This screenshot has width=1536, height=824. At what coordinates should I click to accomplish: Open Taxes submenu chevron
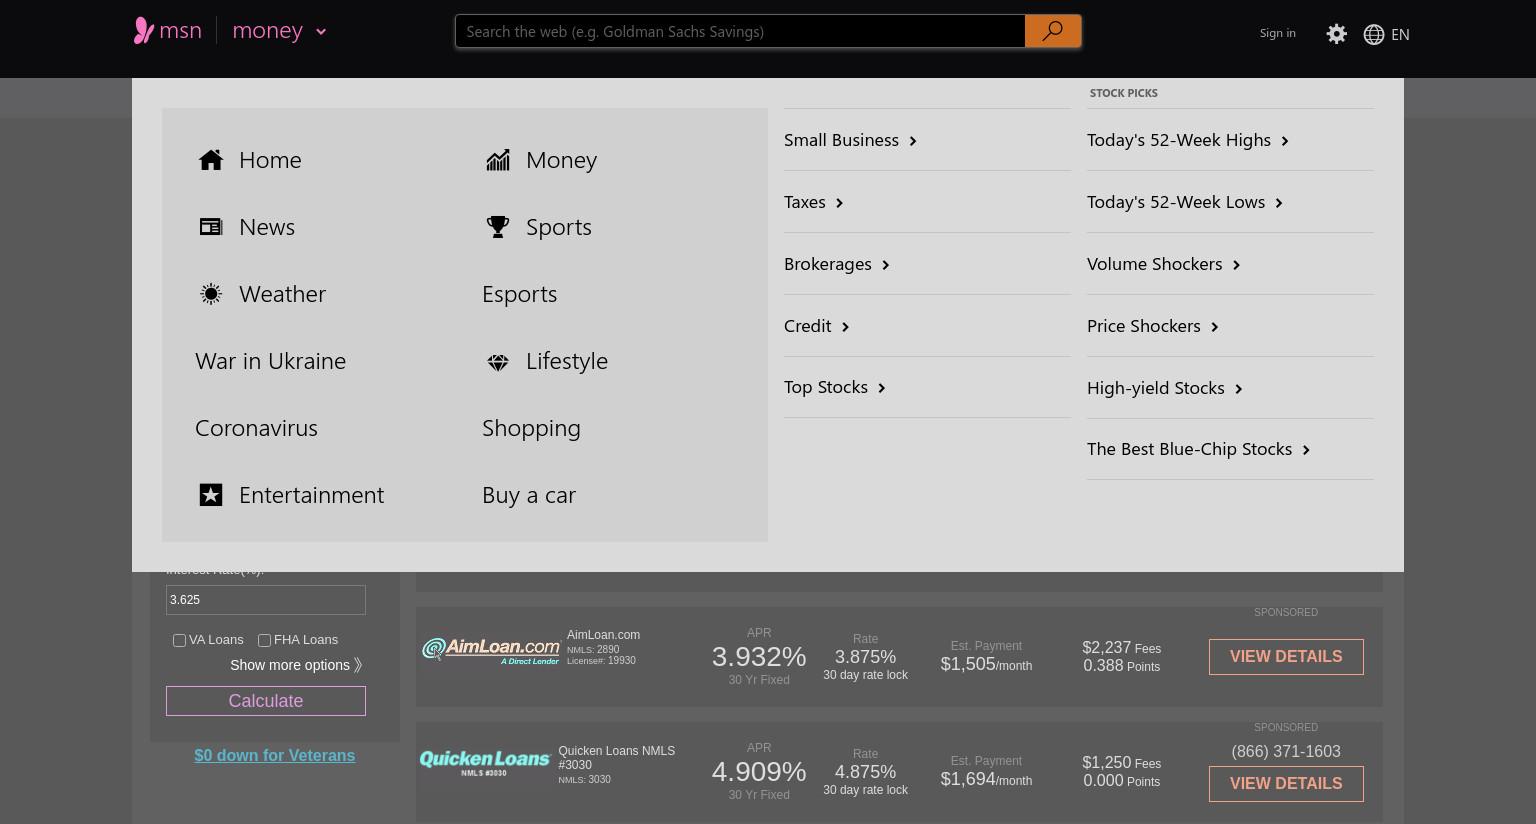[839, 203]
